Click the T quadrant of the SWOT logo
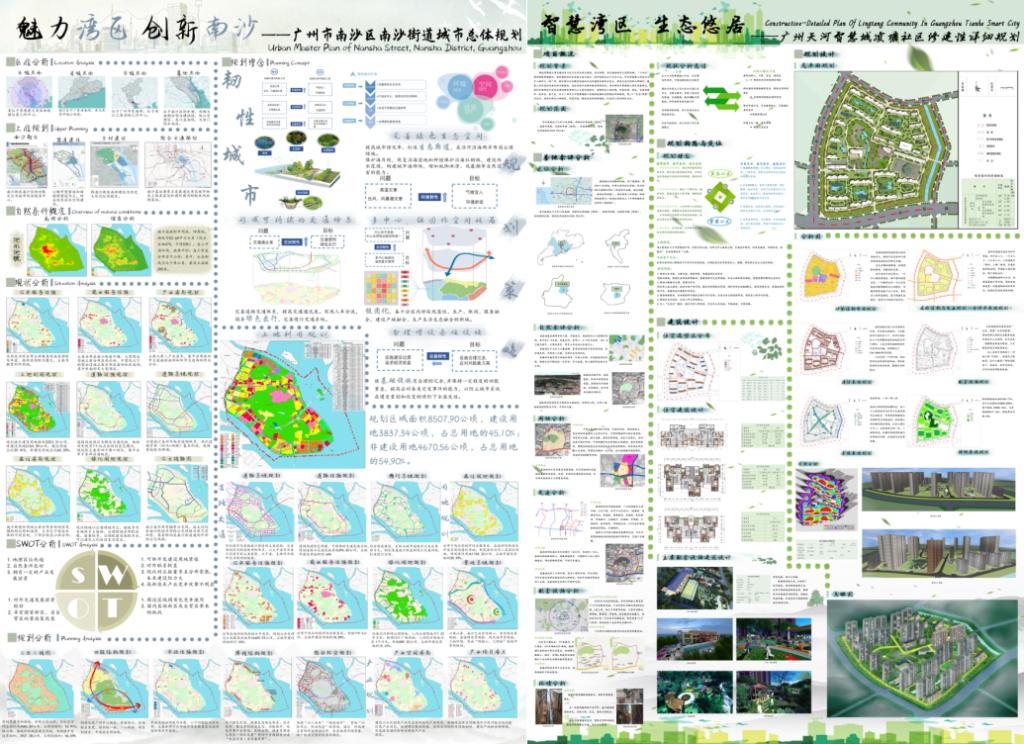 pyautogui.click(x=112, y=608)
